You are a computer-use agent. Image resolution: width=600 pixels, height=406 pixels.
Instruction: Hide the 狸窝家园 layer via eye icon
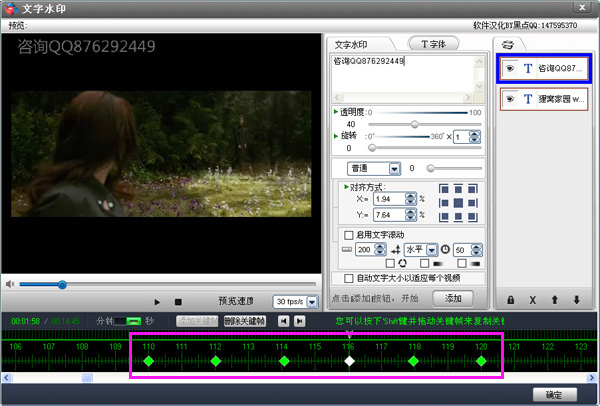point(509,99)
